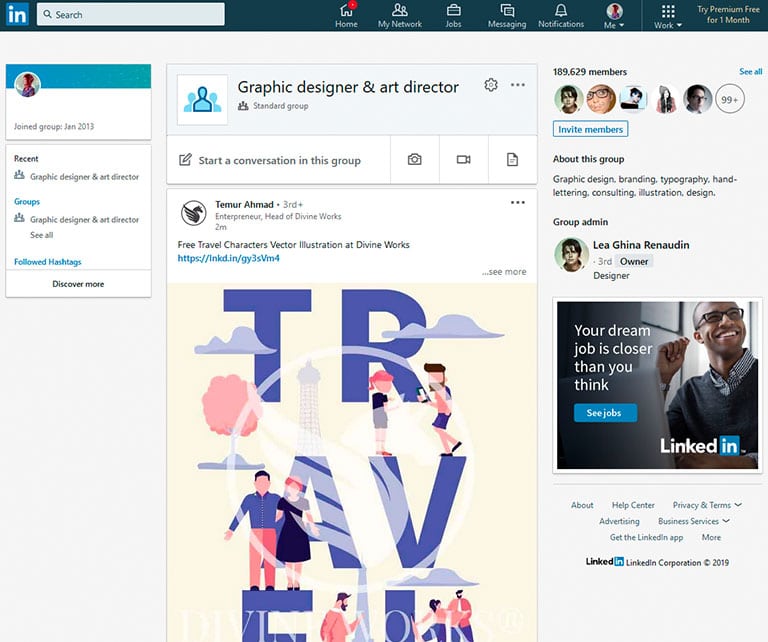Viewport: 768px width, 642px height.
Task: Attach a document with the document icon
Action: tap(512, 160)
